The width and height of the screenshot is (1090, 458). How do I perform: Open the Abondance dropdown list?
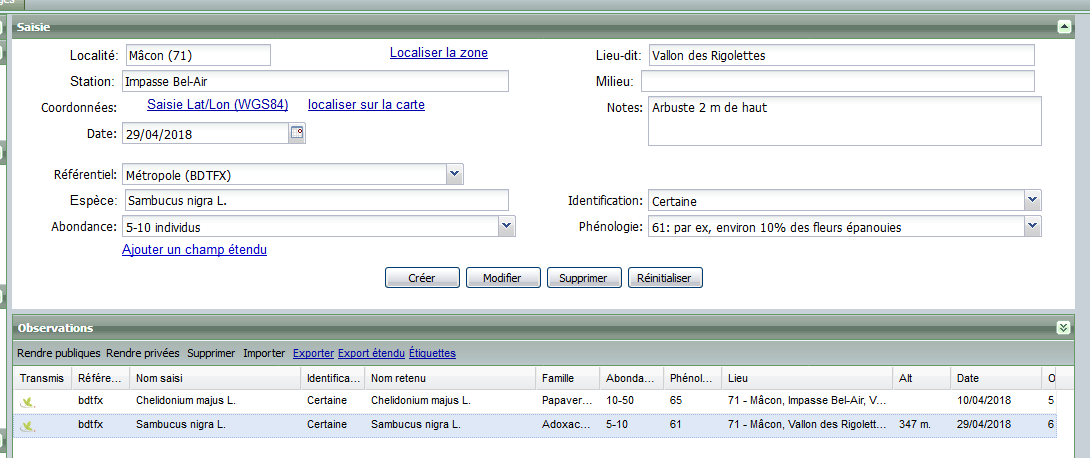click(x=506, y=227)
